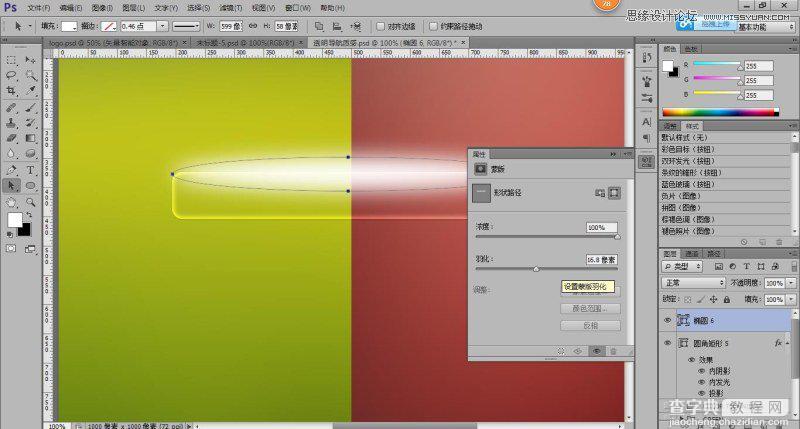Viewport: 800px width, 429px height.
Task: Enable the 约束路径拖动 checkbox
Action: (x=433, y=26)
